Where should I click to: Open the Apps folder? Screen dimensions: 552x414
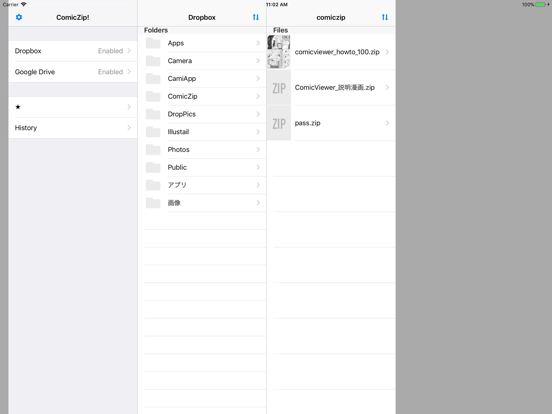pyautogui.click(x=202, y=43)
